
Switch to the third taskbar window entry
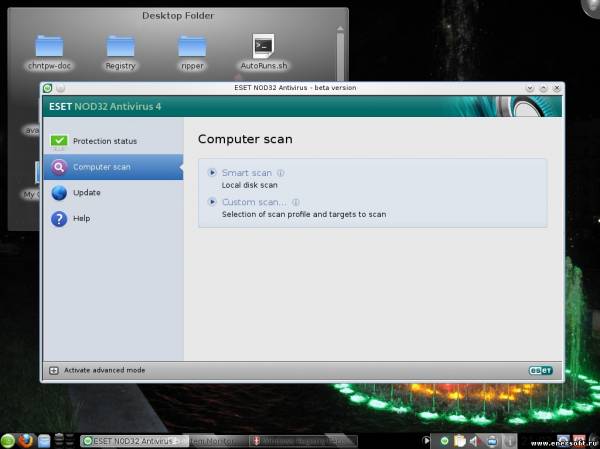[x=303, y=441]
